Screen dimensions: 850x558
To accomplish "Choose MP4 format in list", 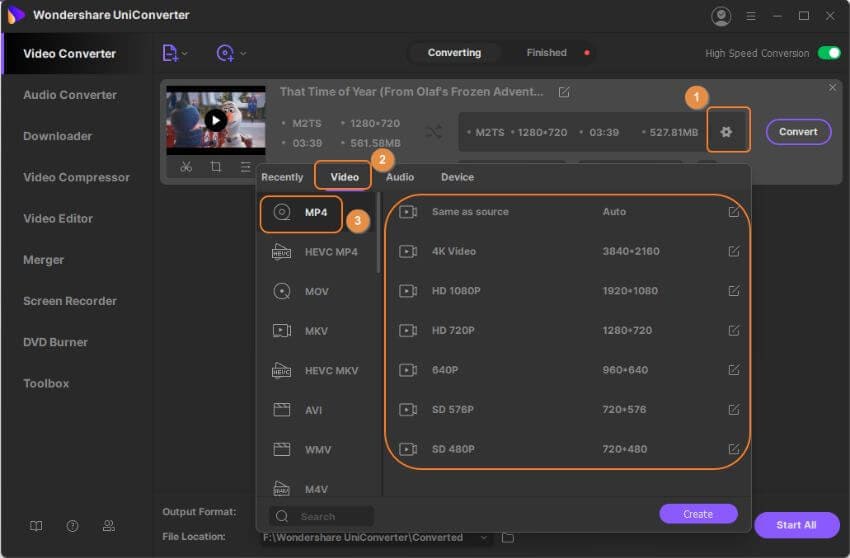I will click(x=317, y=213).
